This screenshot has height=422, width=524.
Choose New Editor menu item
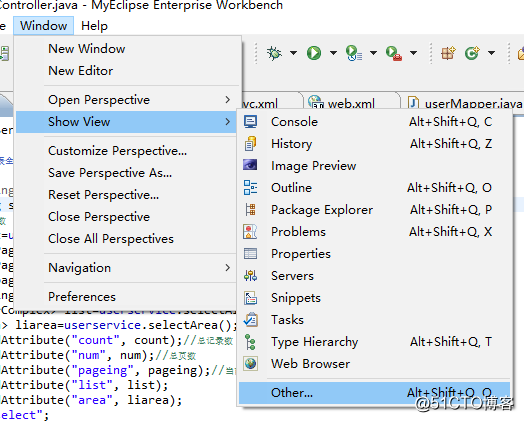pyautogui.click(x=128, y=71)
